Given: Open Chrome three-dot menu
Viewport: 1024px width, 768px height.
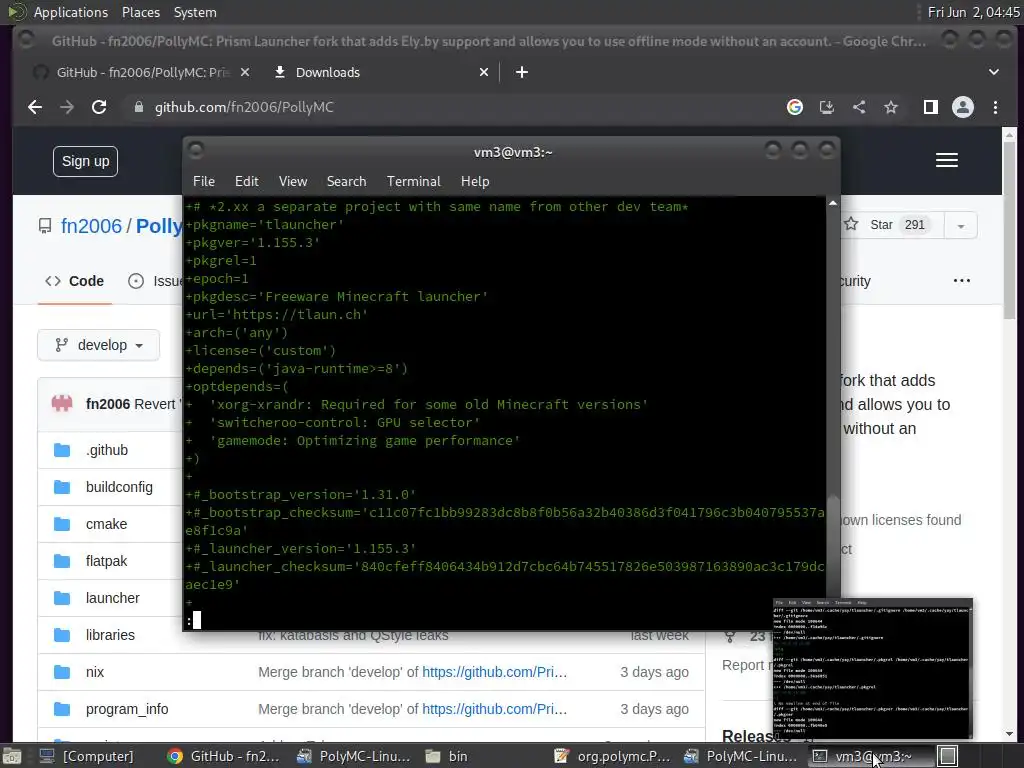Looking at the screenshot, I should pos(995,107).
